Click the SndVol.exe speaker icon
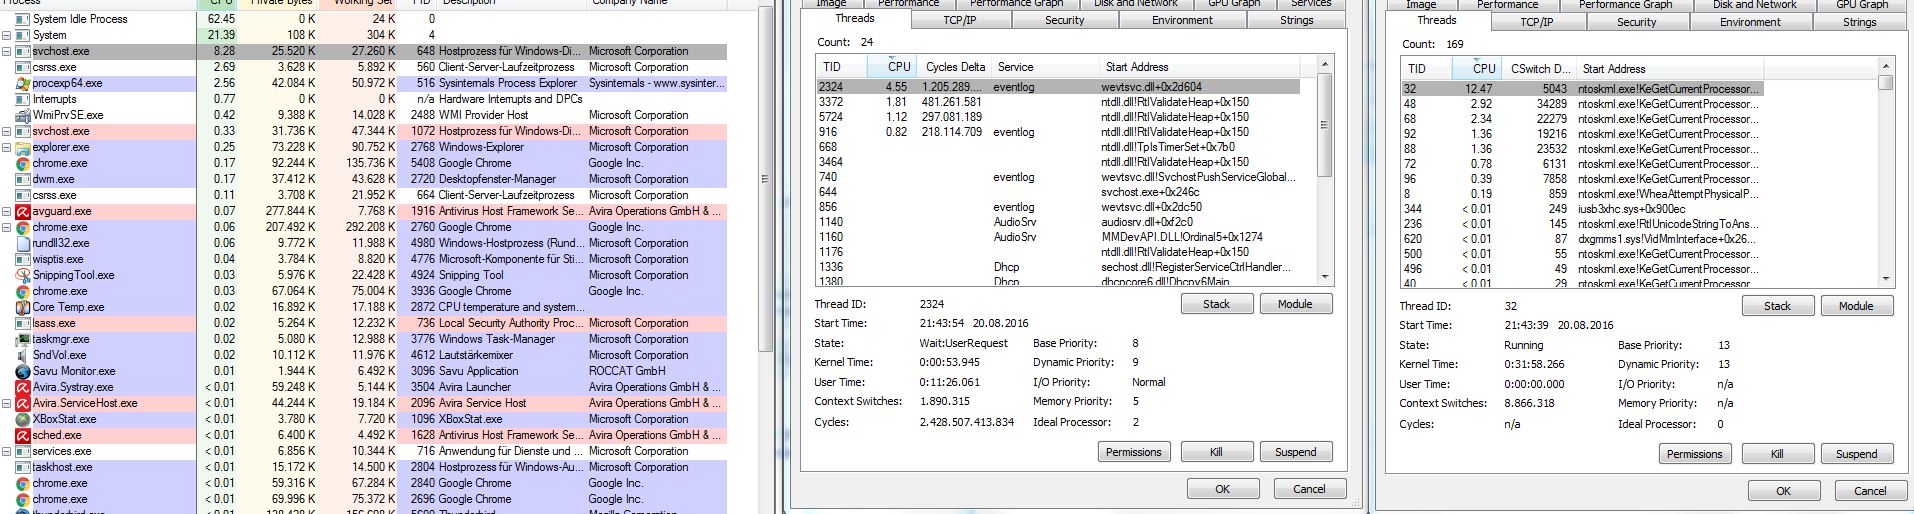 pyautogui.click(x=23, y=355)
